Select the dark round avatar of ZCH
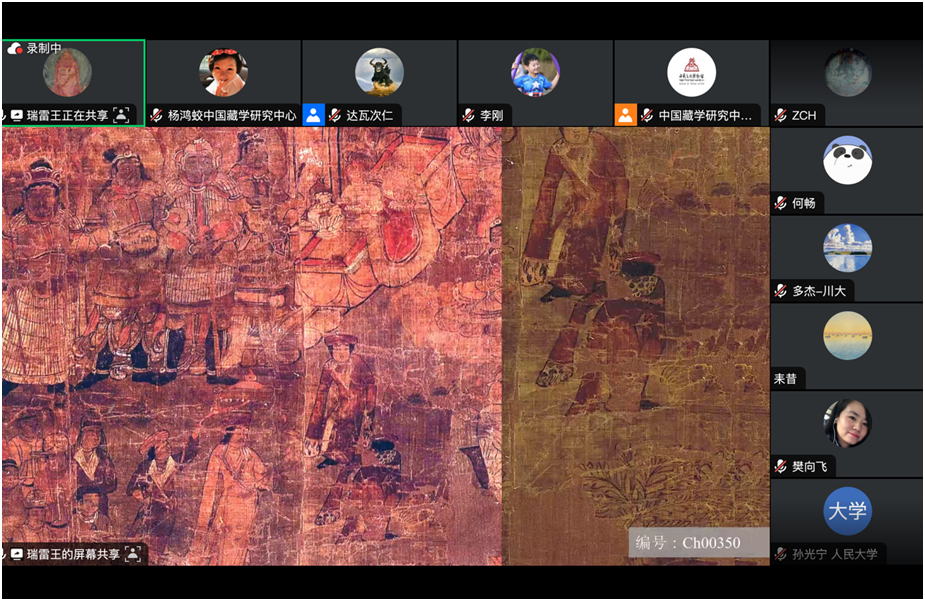Image resolution: width=925 pixels, height=601 pixels. 848,73
